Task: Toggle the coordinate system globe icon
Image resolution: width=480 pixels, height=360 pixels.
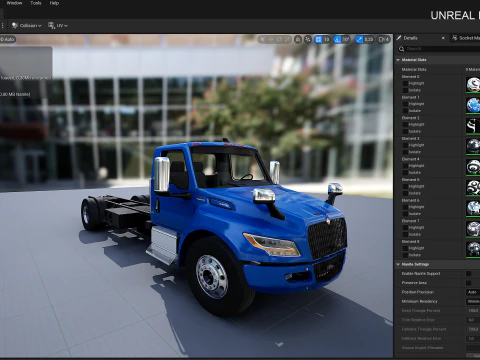Action: (x=298, y=40)
